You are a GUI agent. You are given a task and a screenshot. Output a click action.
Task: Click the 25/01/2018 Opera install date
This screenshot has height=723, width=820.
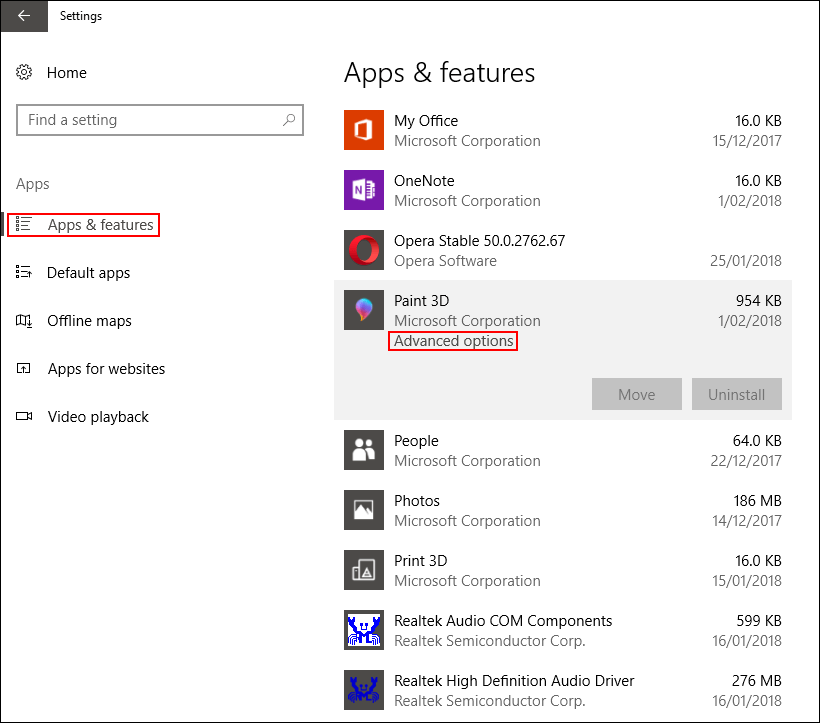point(746,261)
